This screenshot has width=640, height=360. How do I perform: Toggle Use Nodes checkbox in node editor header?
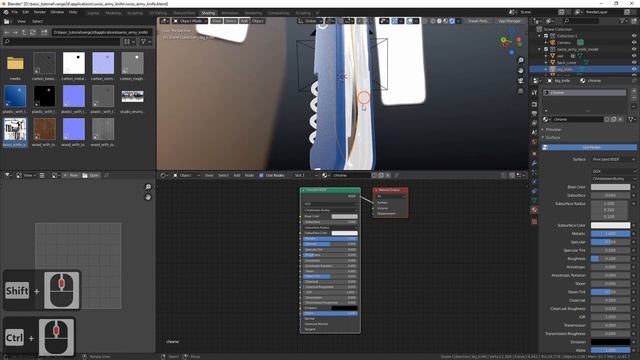click(x=261, y=175)
